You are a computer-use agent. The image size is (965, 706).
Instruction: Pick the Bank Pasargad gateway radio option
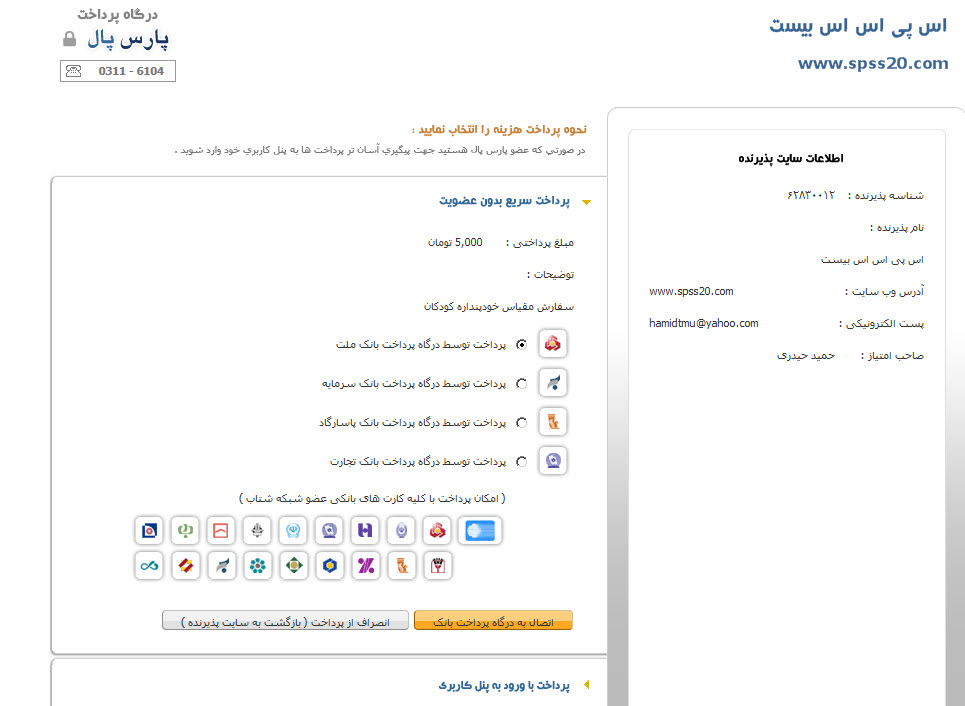pyautogui.click(x=521, y=423)
